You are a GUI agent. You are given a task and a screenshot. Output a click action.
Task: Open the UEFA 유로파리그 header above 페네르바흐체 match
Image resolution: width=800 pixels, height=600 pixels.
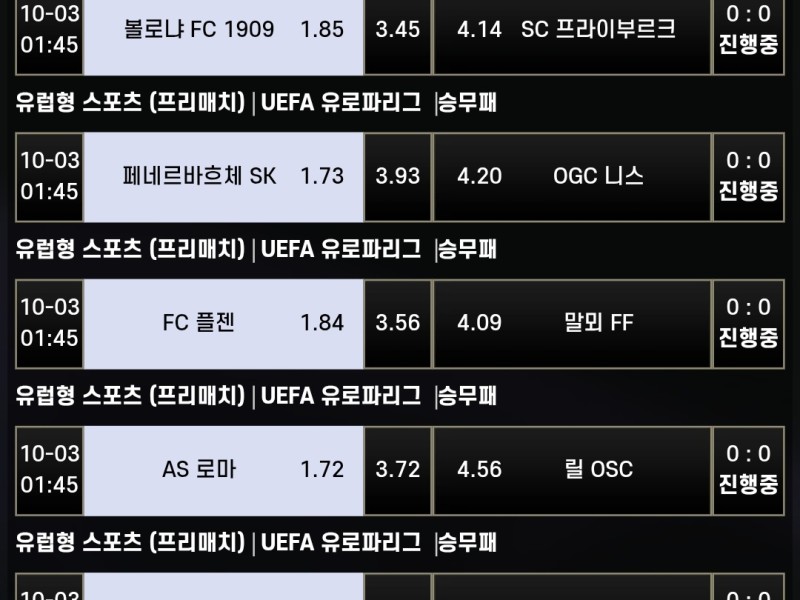tap(341, 102)
